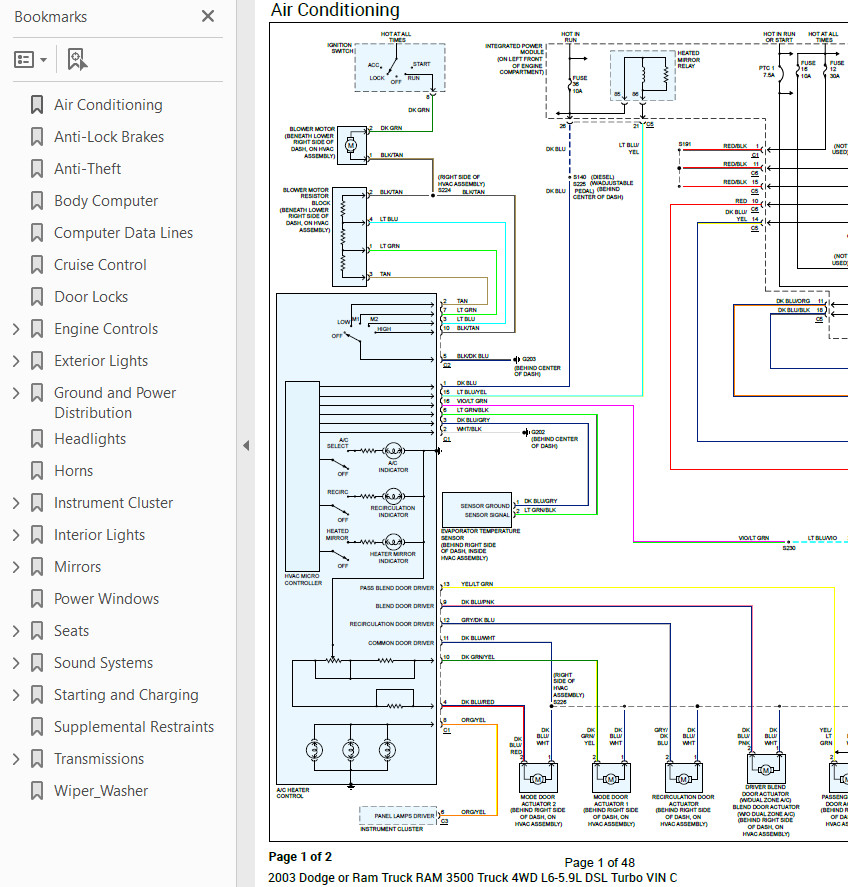
Task: Go to the Anti-Theft bookmark
Action: coord(88,169)
